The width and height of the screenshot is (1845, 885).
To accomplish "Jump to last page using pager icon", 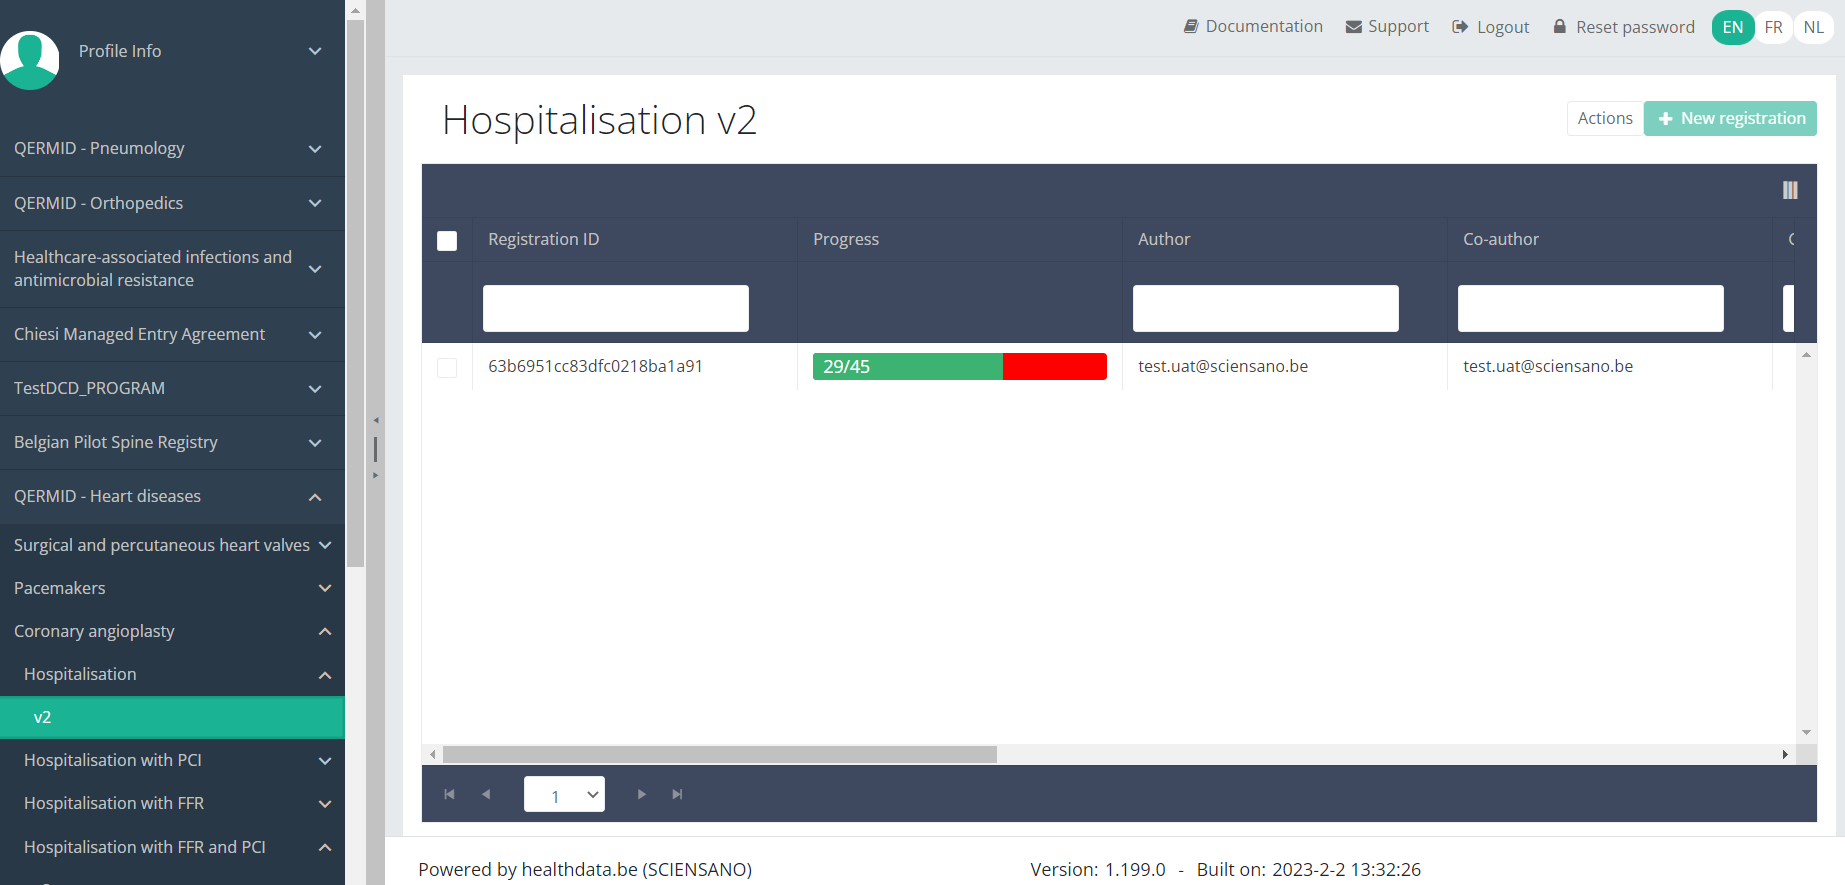I will (677, 794).
